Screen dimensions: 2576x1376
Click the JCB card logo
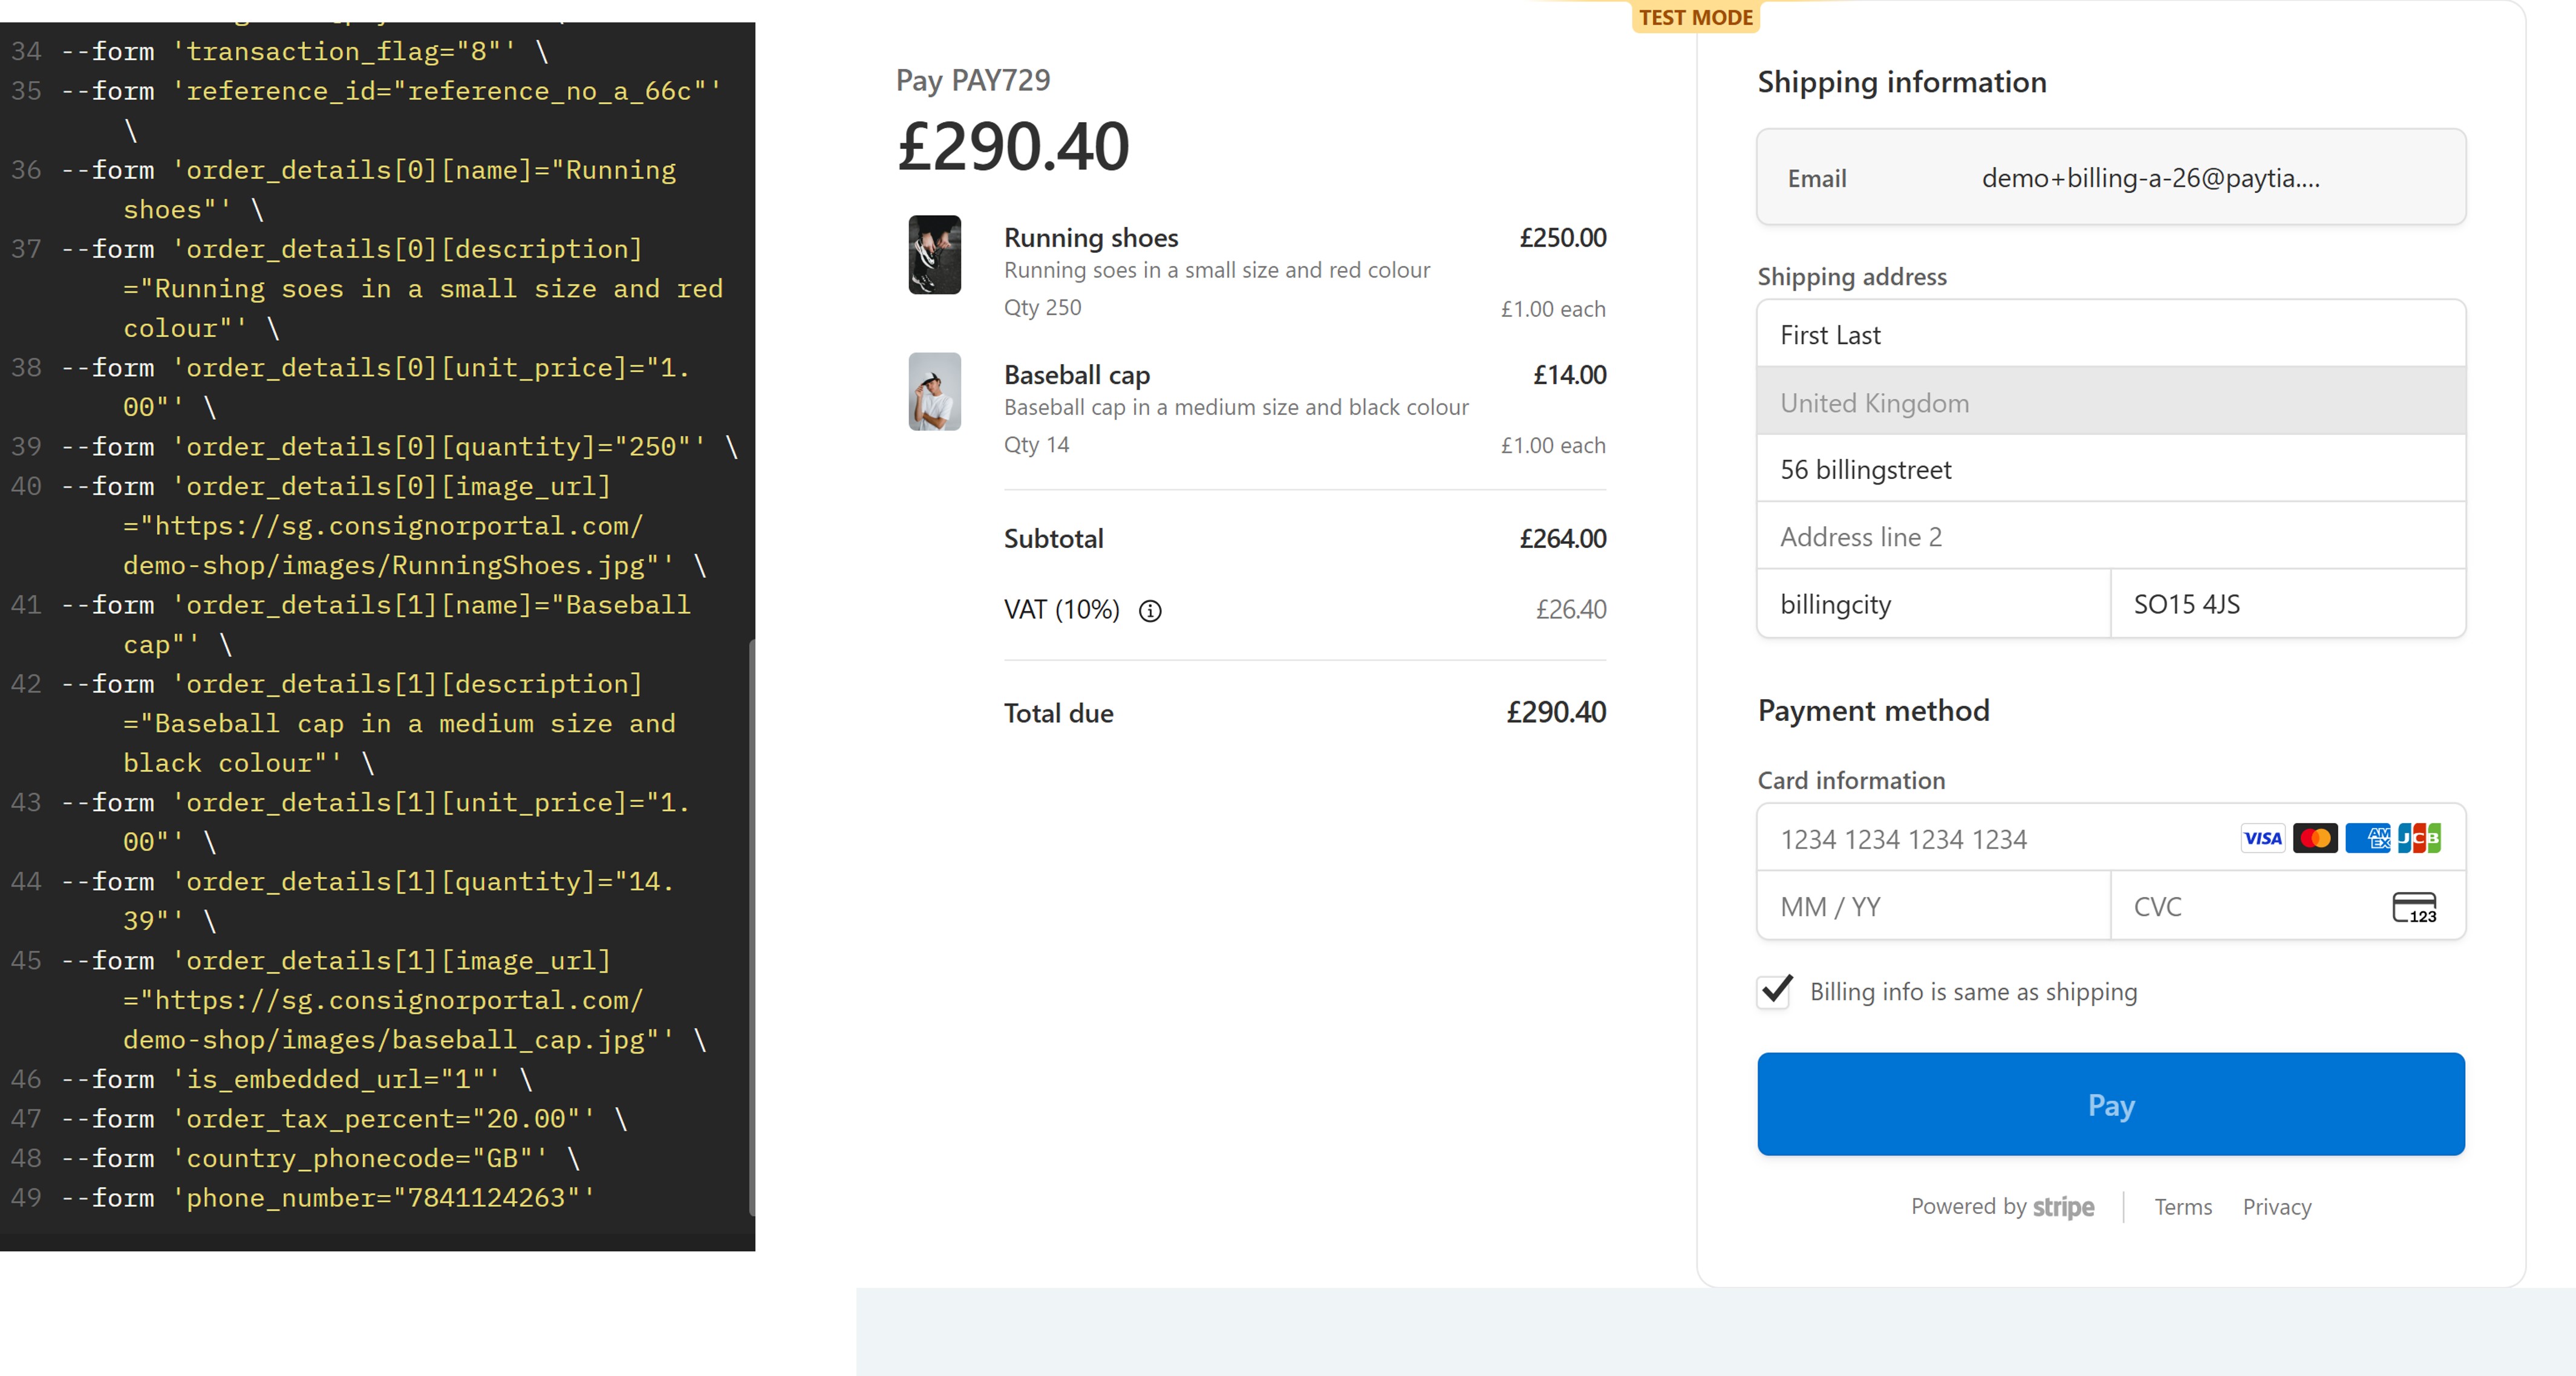click(2418, 838)
